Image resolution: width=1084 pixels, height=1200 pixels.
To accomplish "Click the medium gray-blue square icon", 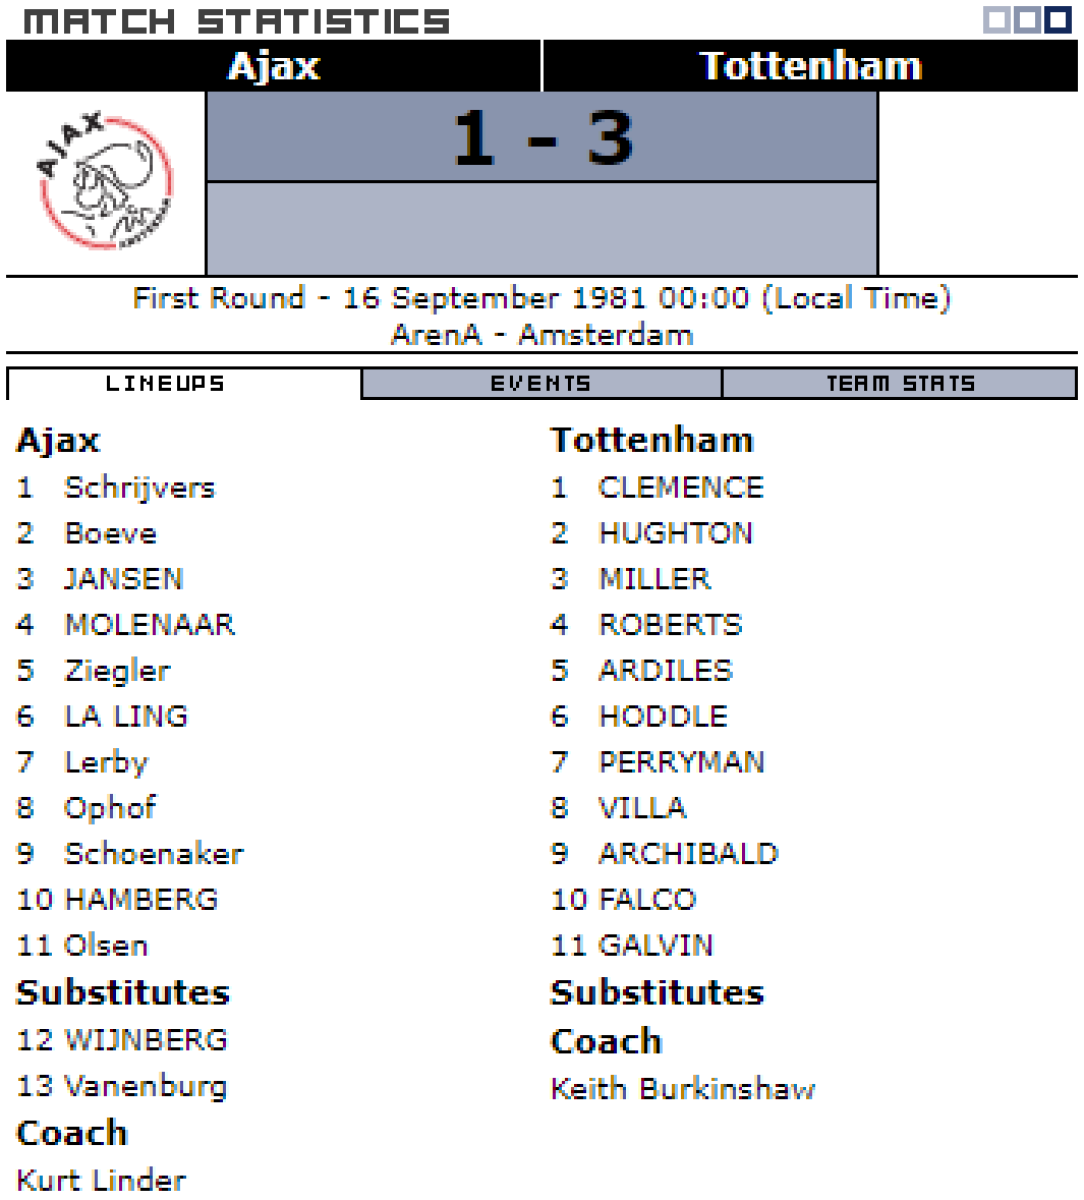I will pyautogui.click(x=1027, y=20).
